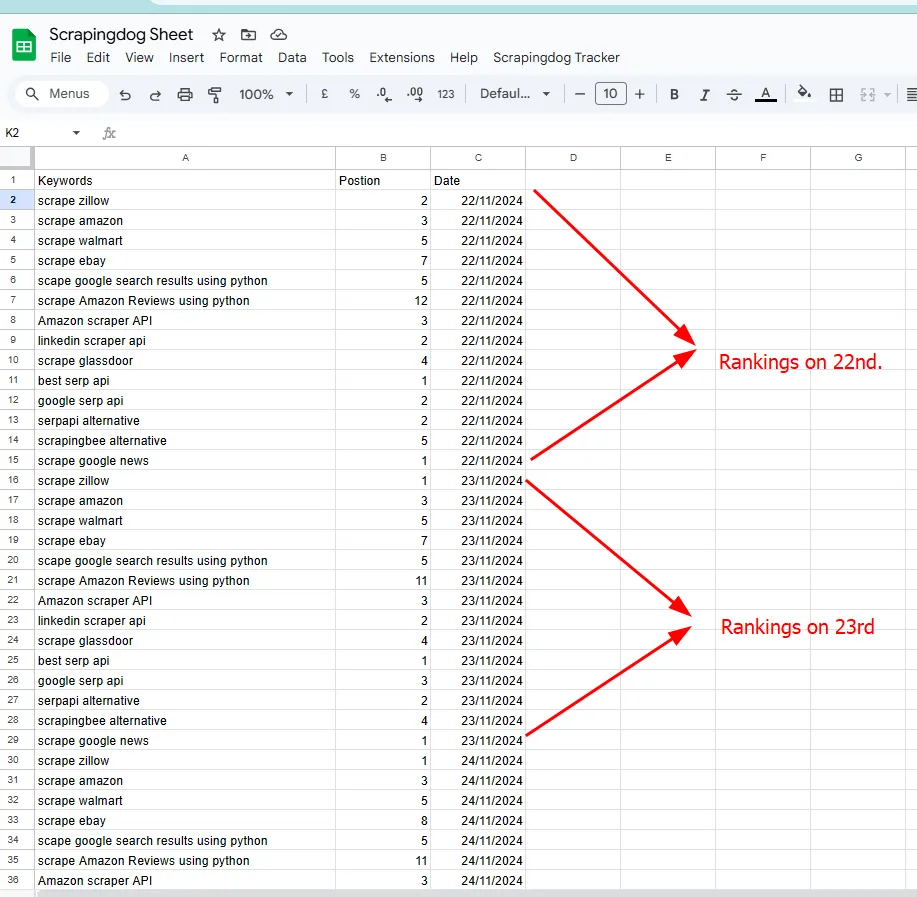The width and height of the screenshot is (917, 897).
Task: Increase font size with the plus button
Action: pyautogui.click(x=640, y=93)
